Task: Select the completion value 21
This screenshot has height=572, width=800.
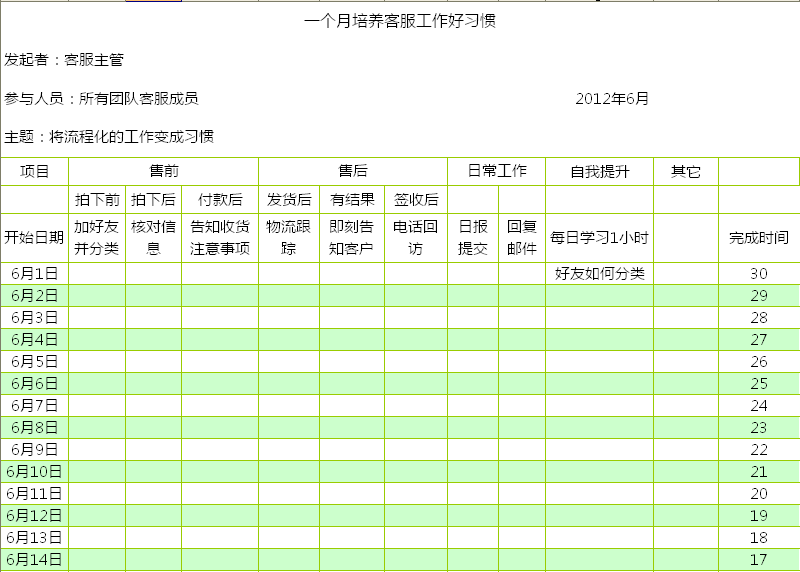Action: click(759, 471)
